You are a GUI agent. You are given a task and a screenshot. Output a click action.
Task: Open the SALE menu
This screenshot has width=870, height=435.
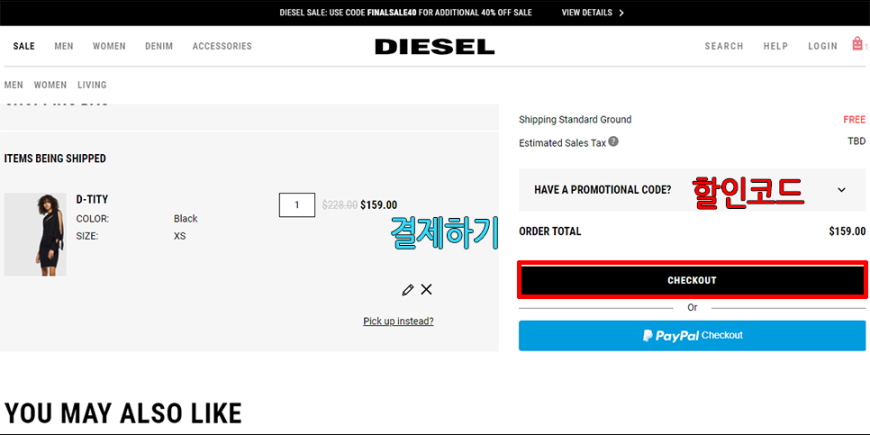click(24, 46)
